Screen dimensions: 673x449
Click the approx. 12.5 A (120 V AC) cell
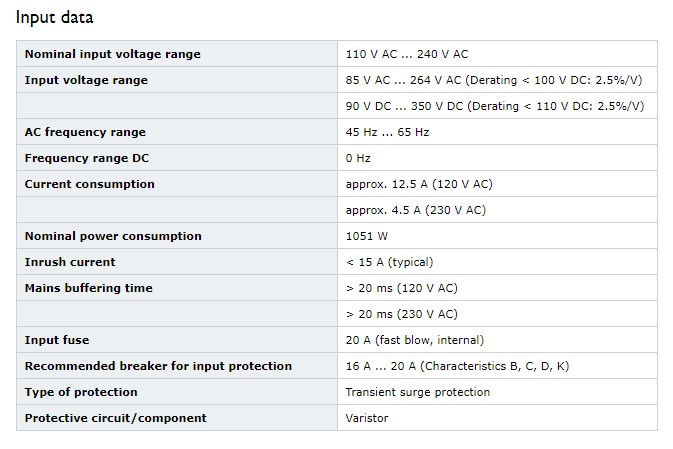click(497, 184)
